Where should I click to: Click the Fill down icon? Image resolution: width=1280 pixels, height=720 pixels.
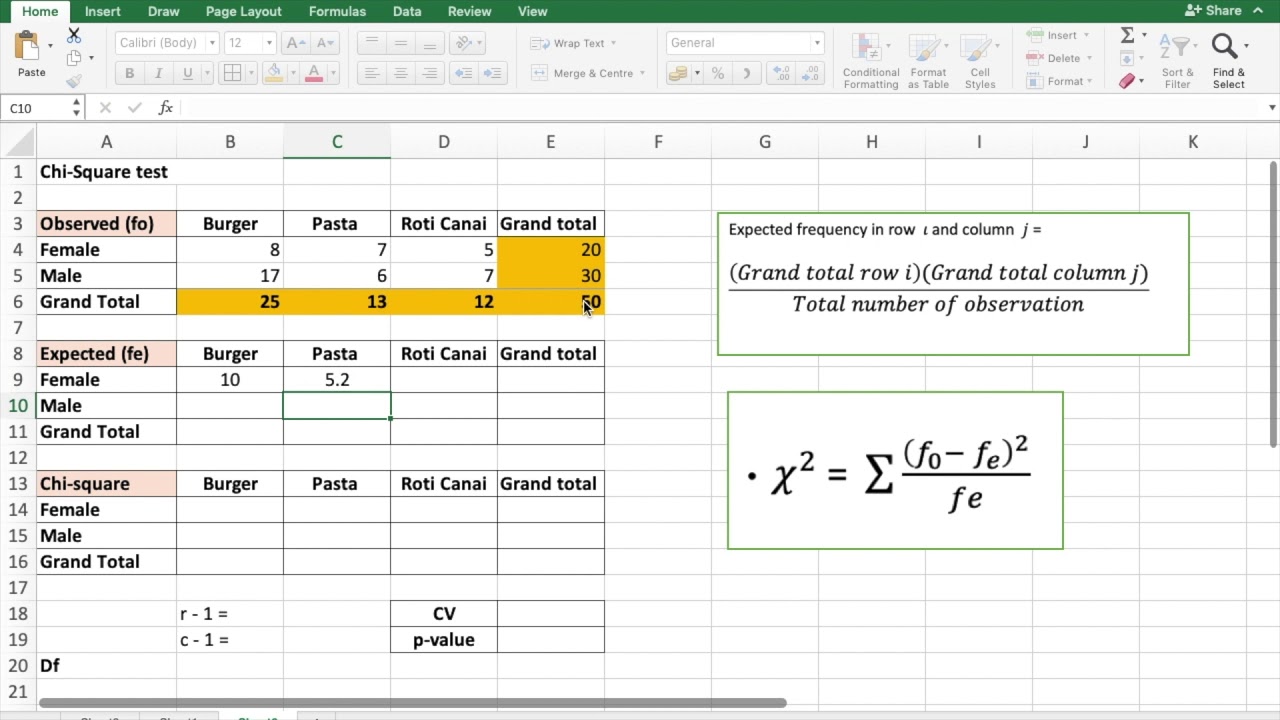coord(1127,58)
